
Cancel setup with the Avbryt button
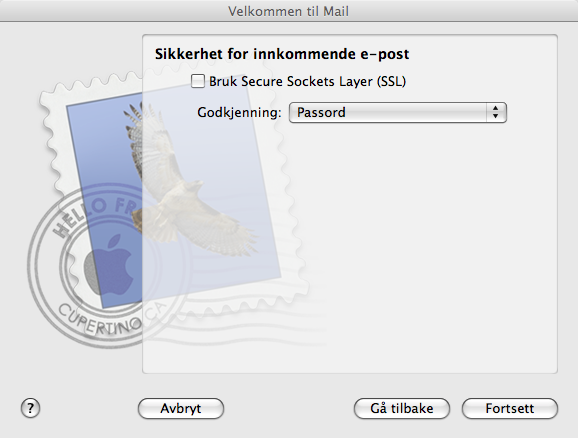click(181, 409)
